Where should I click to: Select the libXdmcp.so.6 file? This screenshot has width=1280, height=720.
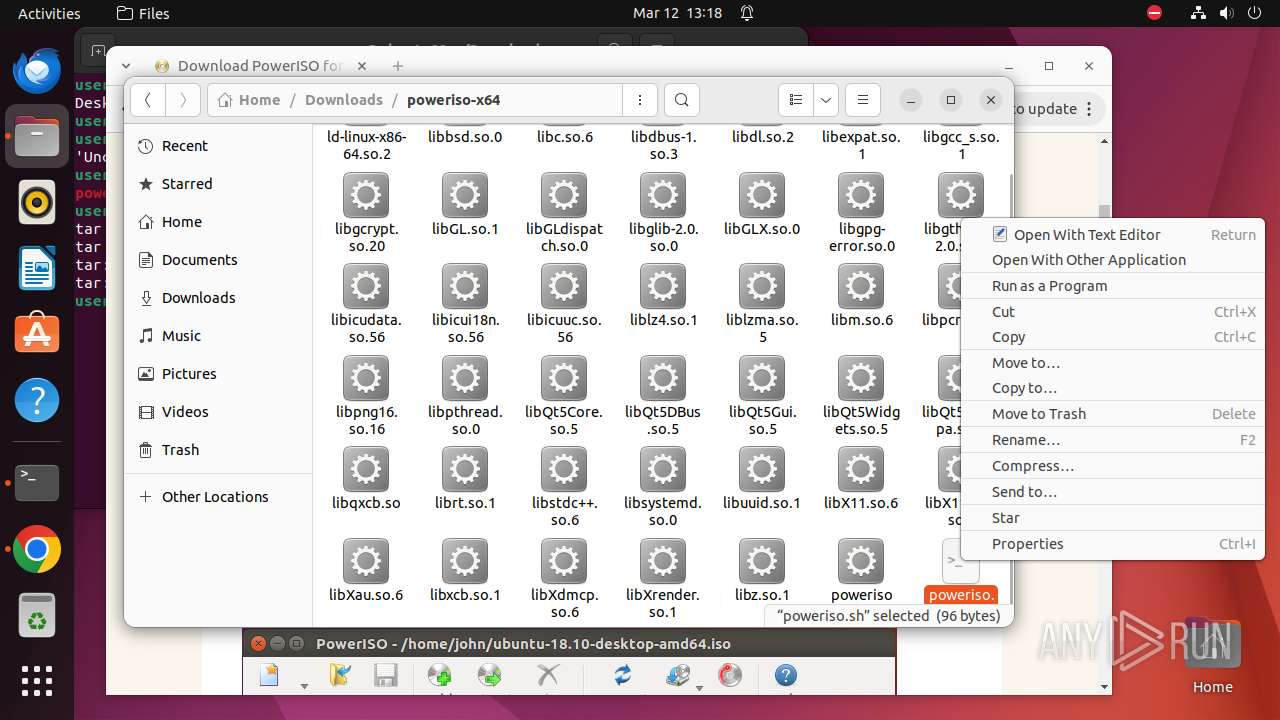click(564, 579)
